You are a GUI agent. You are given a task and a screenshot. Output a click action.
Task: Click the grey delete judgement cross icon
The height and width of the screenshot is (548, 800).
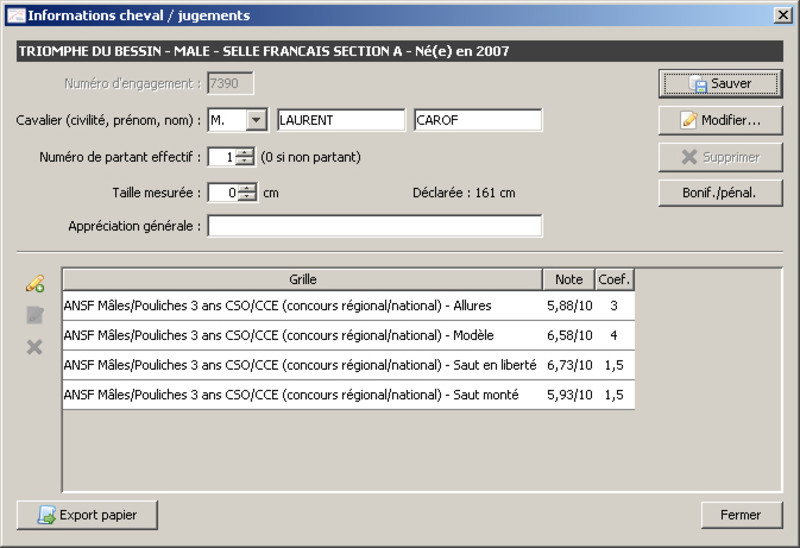click(x=34, y=347)
